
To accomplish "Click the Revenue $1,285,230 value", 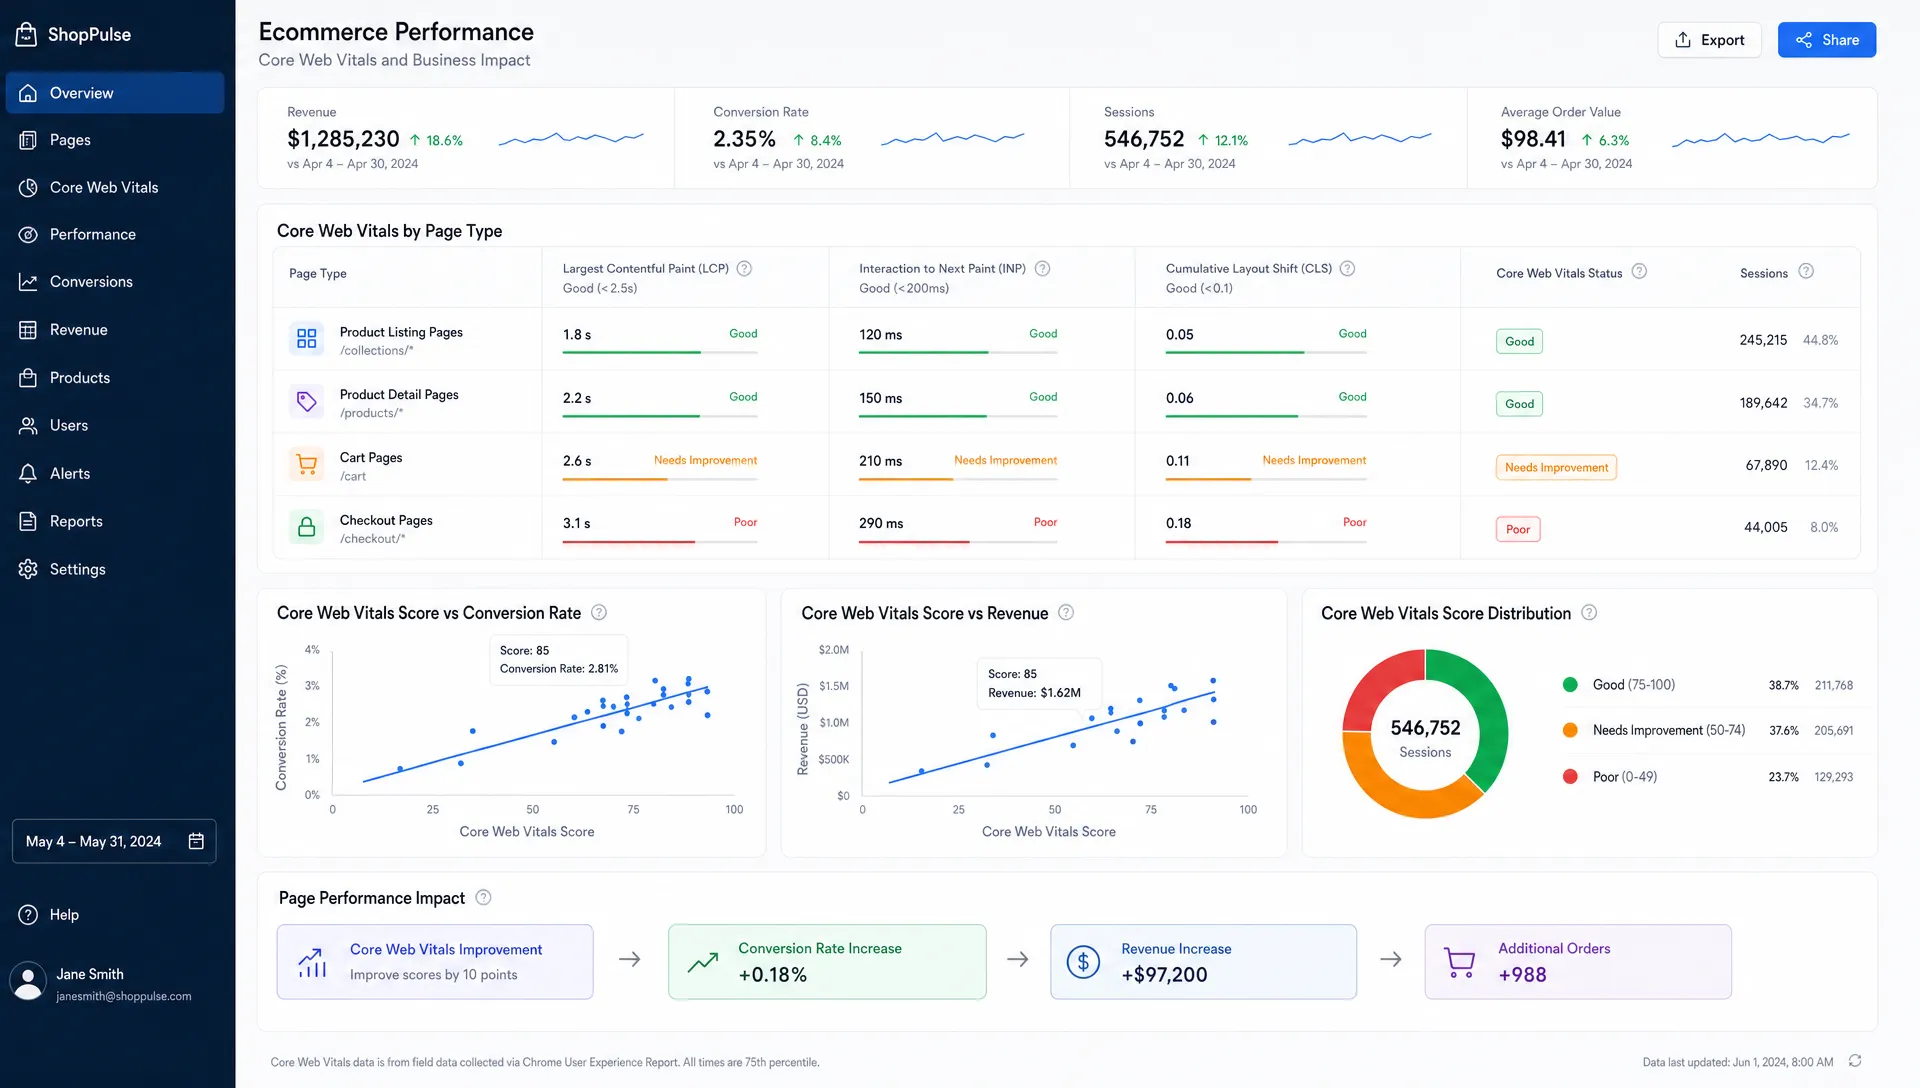I will pyautogui.click(x=343, y=139).
